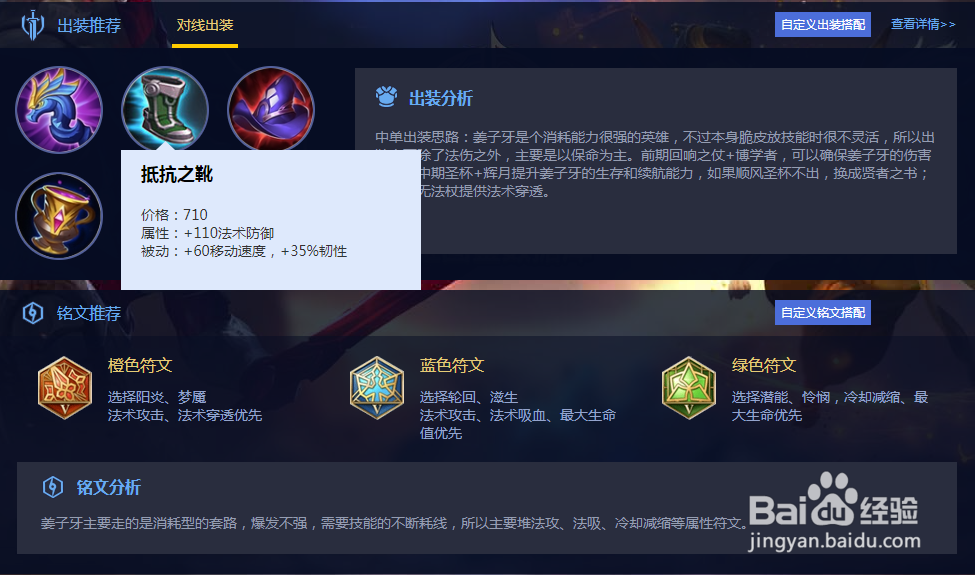Screen dimensions: 975x575
Task: Click the 自定义铭文搭配 button
Action: (823, 313)
